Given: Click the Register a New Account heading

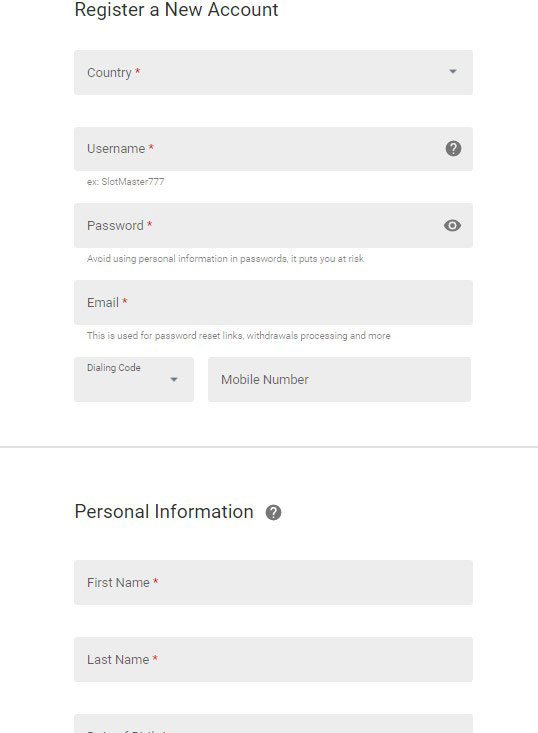Looking at the screenshot, I should point(176,10).
